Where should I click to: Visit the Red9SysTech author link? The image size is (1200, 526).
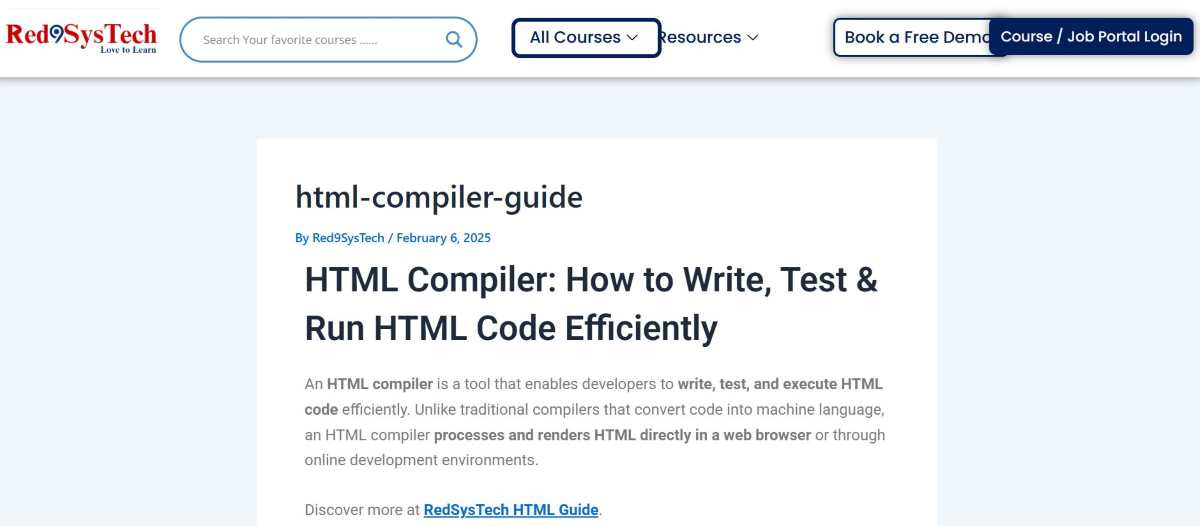[x=348, y=238]
